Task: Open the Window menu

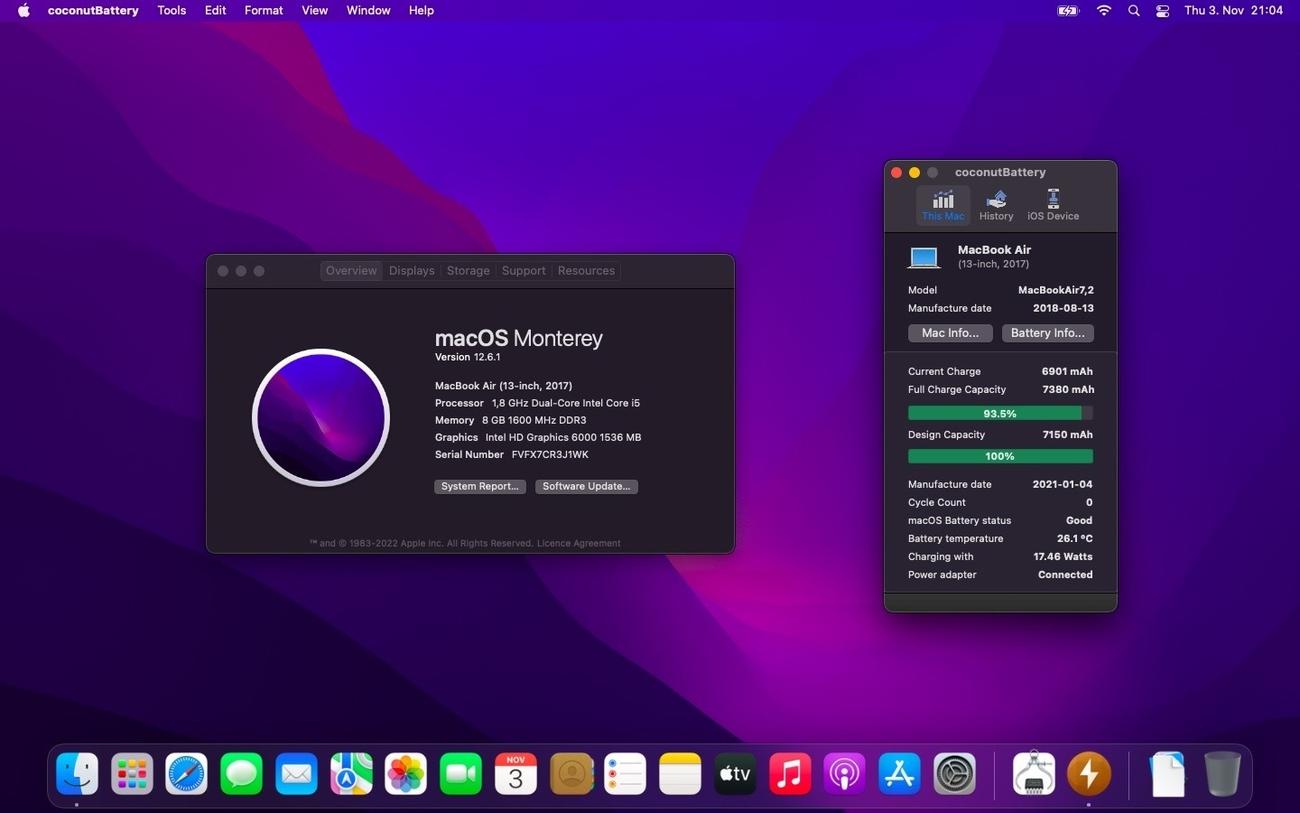Action: coord(368,10)
